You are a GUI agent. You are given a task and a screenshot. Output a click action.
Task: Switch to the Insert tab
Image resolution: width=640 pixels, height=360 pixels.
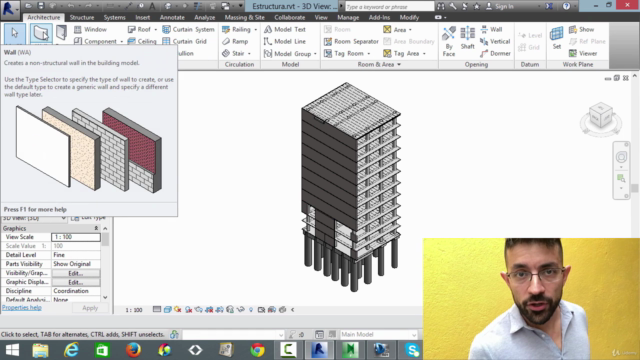pos(142,18)
